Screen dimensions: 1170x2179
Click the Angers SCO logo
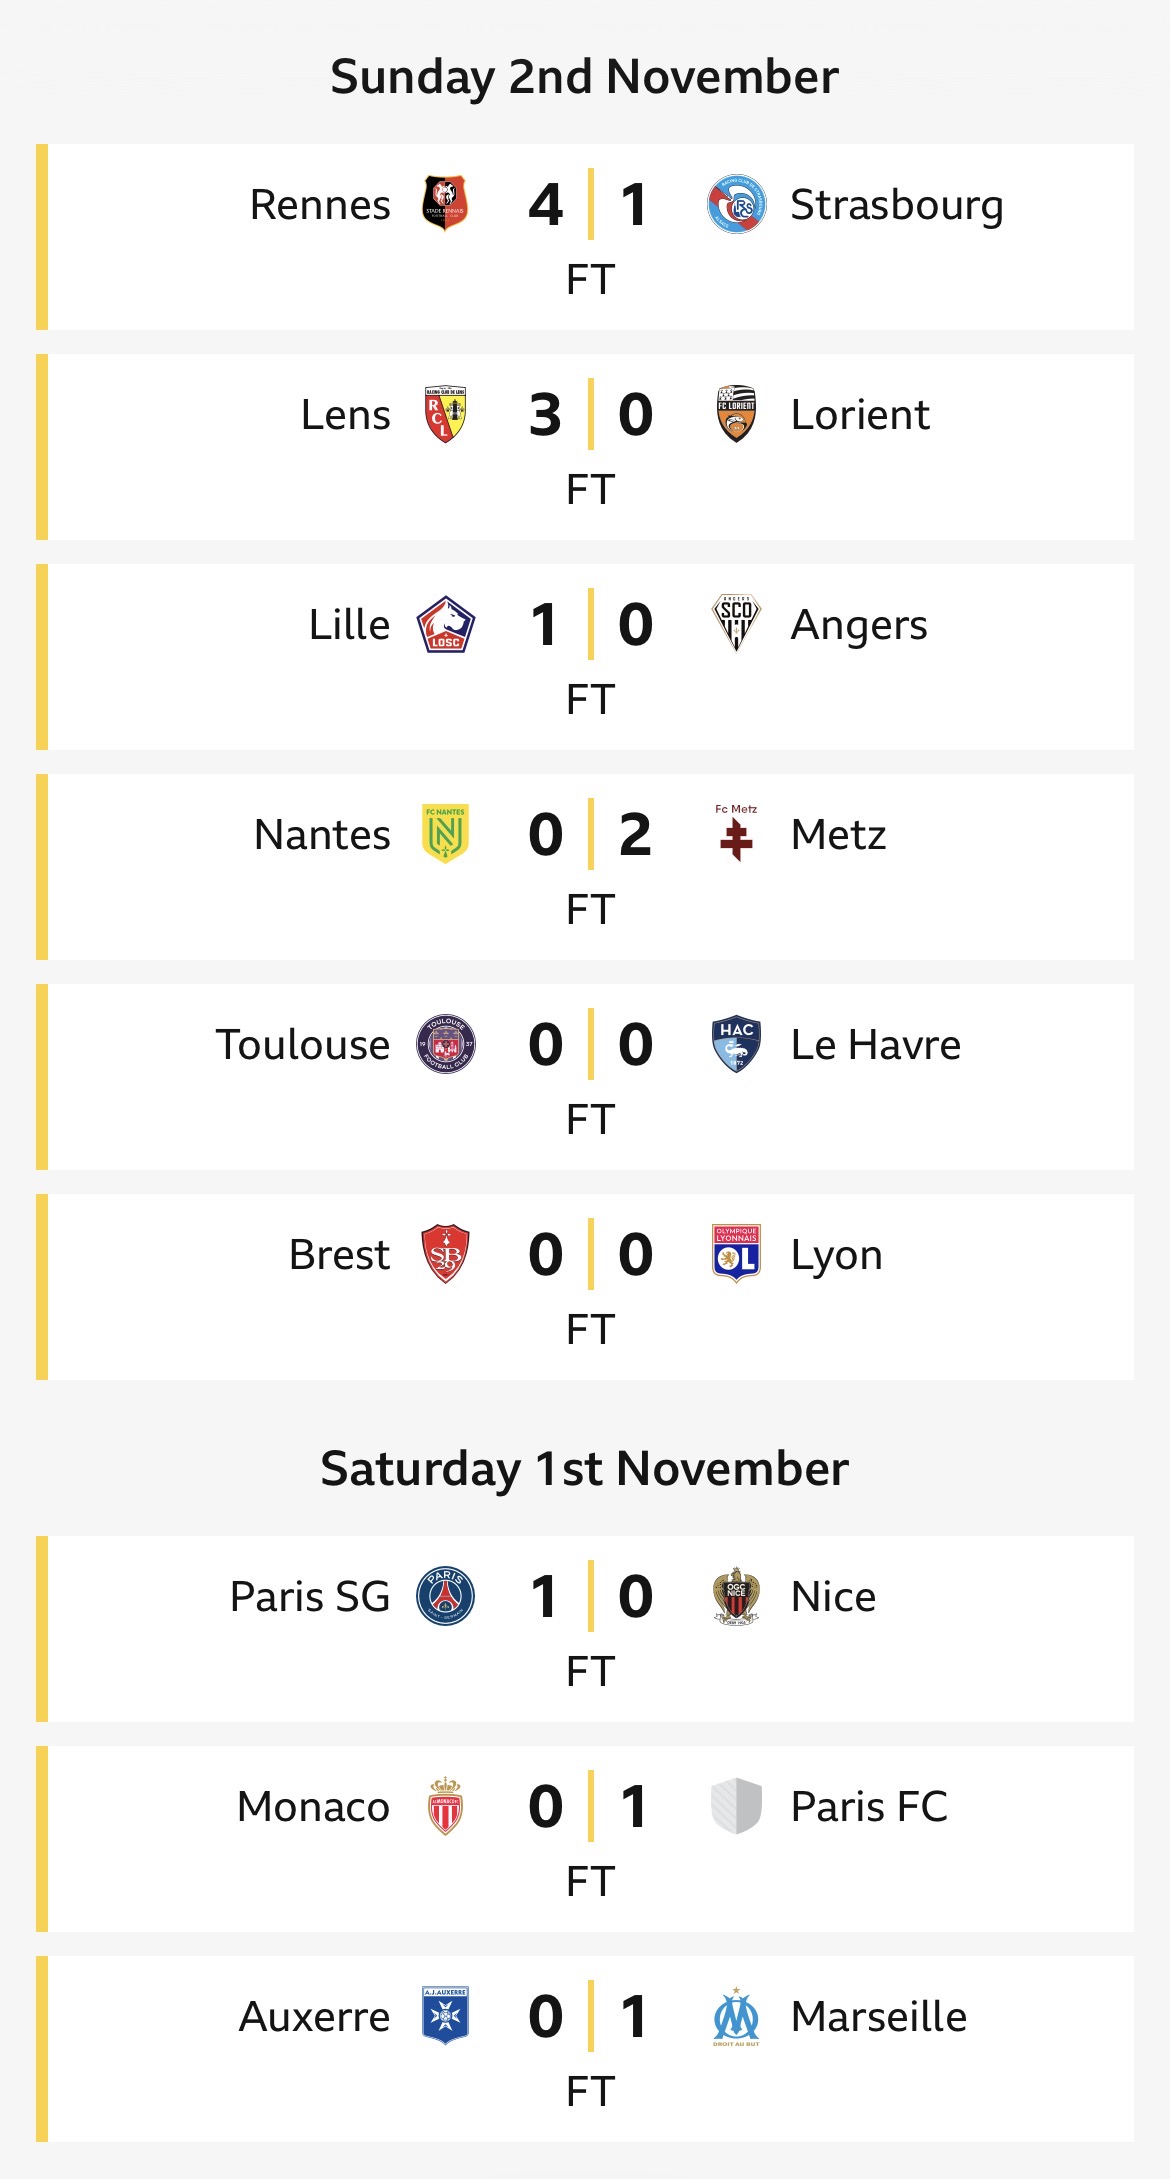click(736, 624)
